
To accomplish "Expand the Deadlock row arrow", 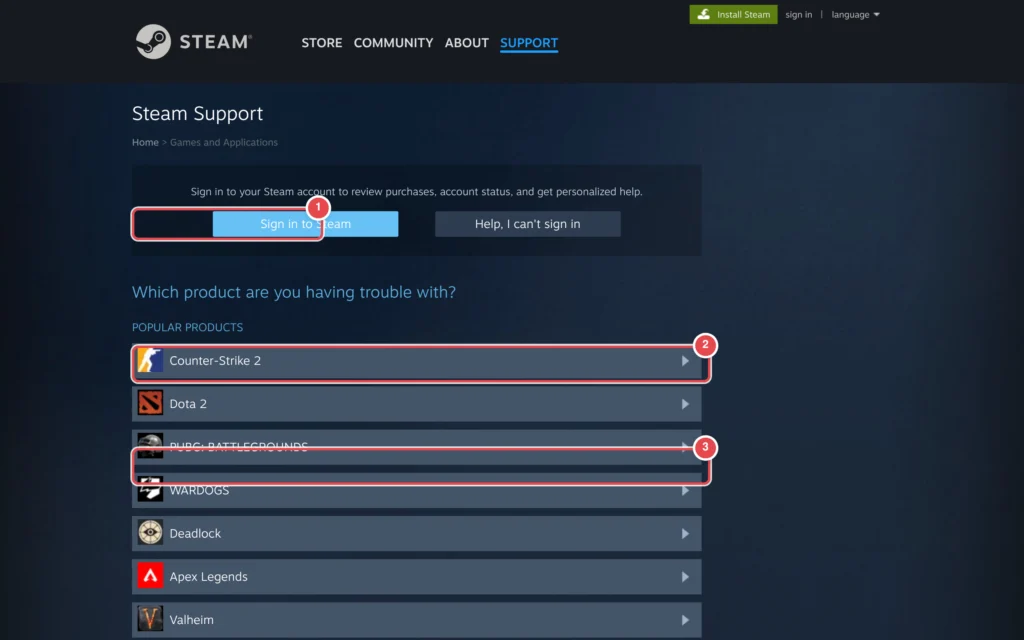I will 685,534.
